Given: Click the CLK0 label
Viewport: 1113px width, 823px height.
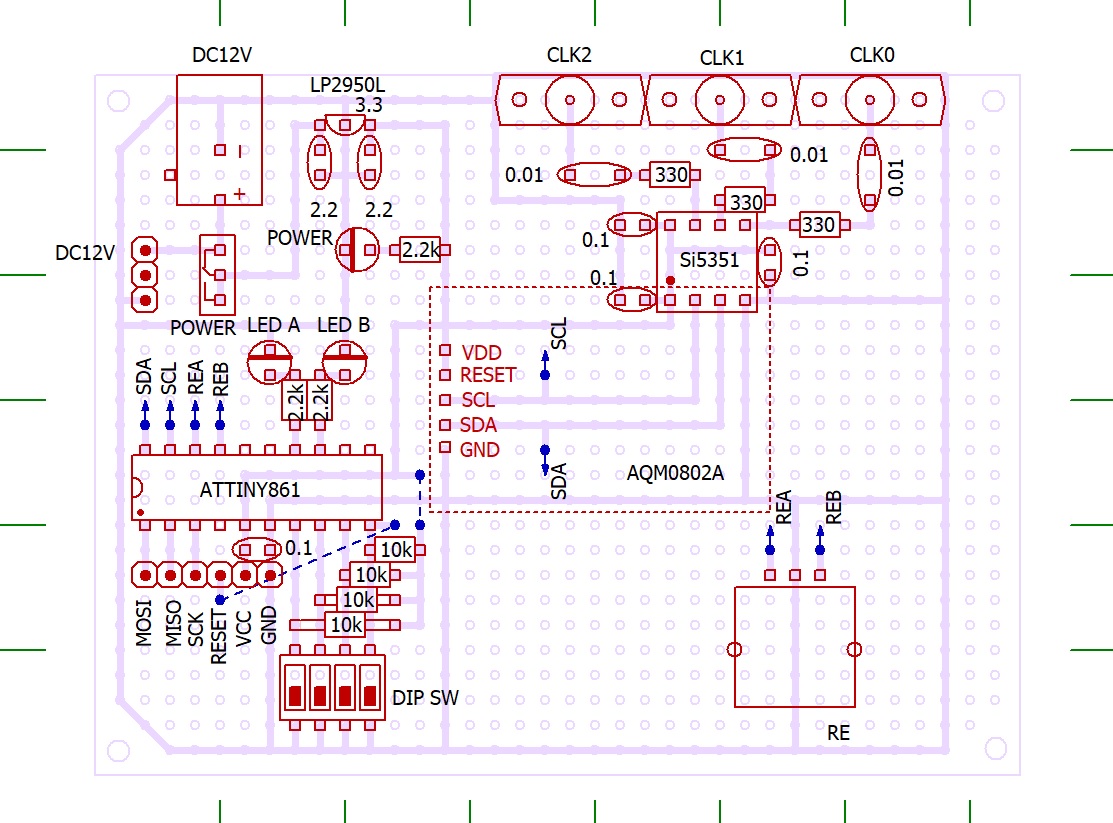Looking at the screenshot, I should pos(872,55).
